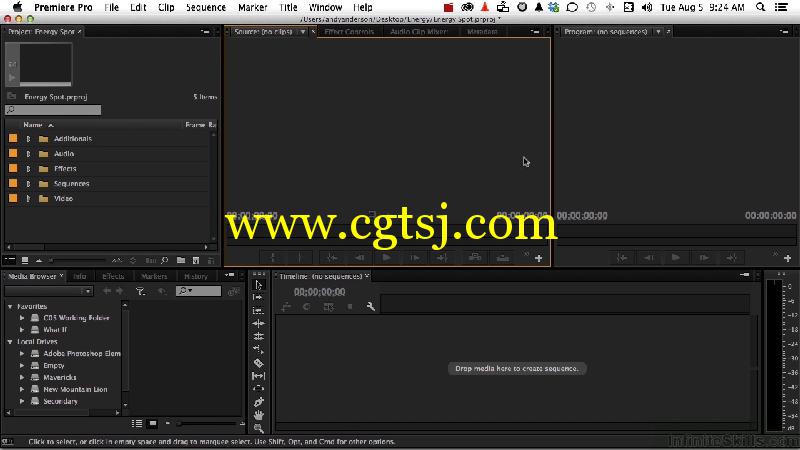
Task: Select the Track Select Backward tool
Action: [x=259, y=310]
